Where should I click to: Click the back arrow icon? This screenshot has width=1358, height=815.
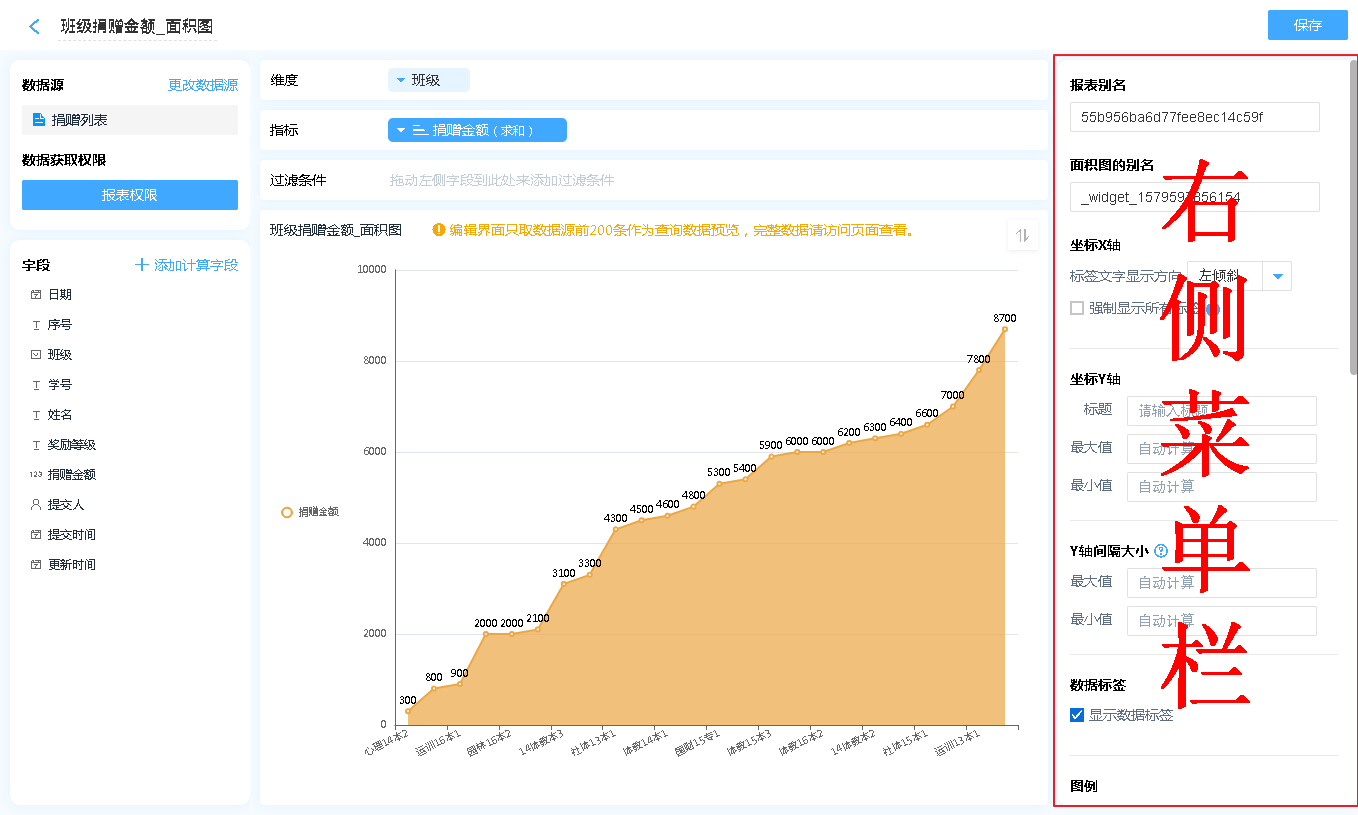(35, 27)
